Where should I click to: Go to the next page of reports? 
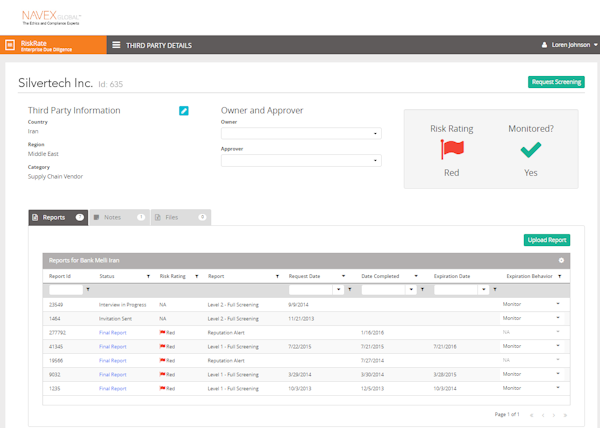(x=554, y=415)
